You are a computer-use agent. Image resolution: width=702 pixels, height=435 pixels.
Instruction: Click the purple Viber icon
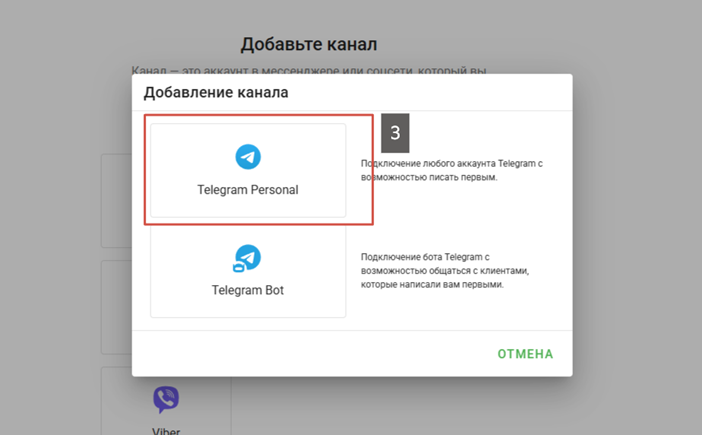166,400
